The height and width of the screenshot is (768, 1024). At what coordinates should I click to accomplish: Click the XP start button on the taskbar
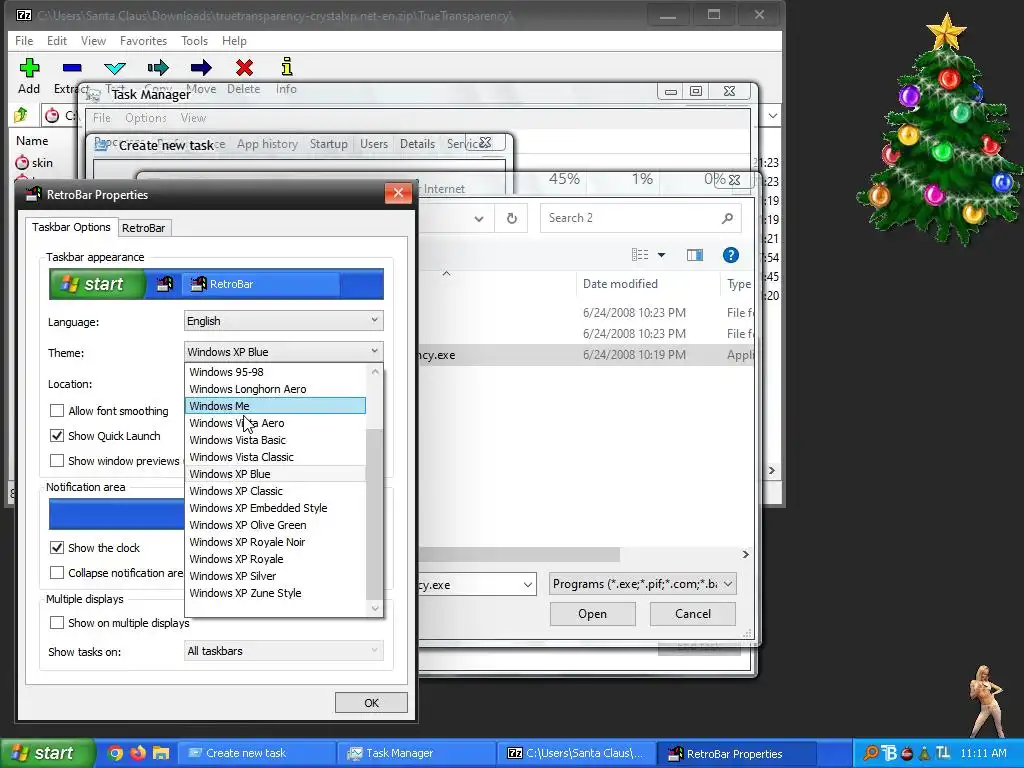pos(47,753)
